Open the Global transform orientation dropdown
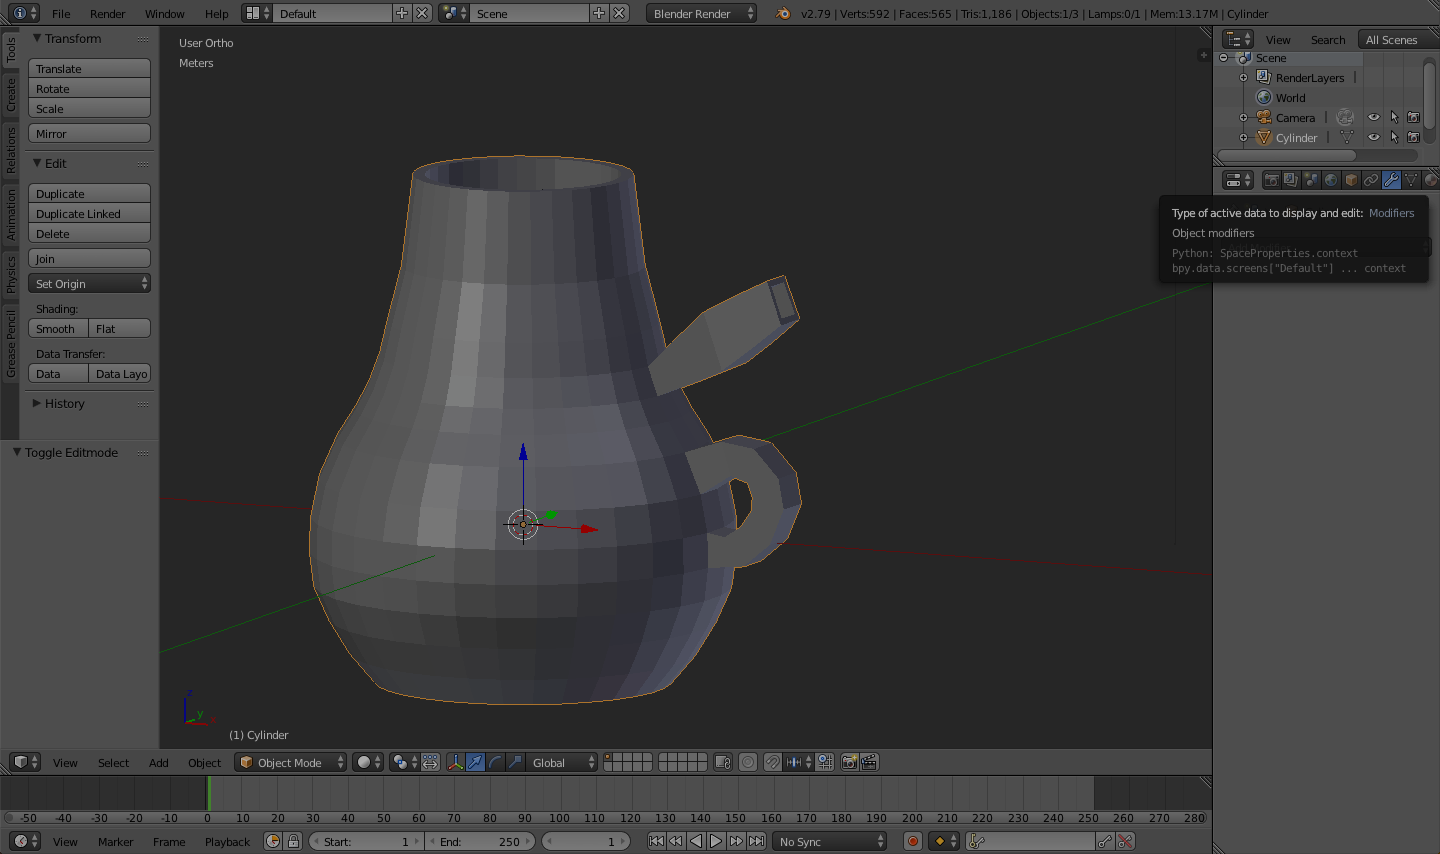The image size is (1440, 854). point(561,762)
